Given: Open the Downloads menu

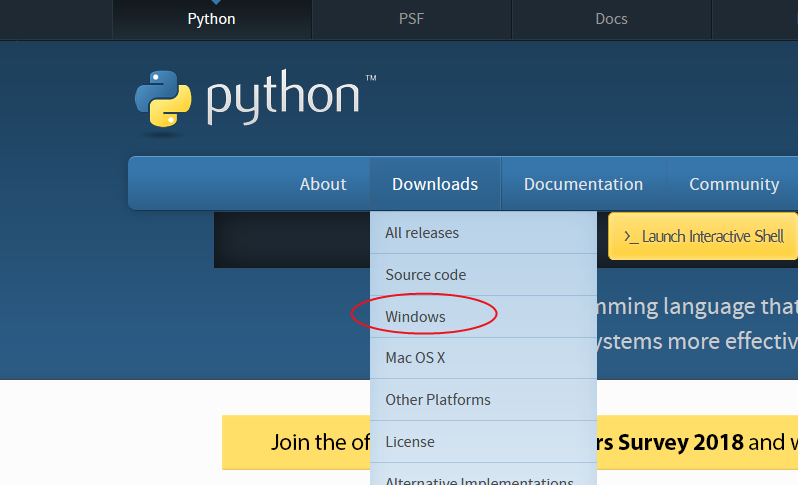Looking at the screenshot, I should (435, 184).
